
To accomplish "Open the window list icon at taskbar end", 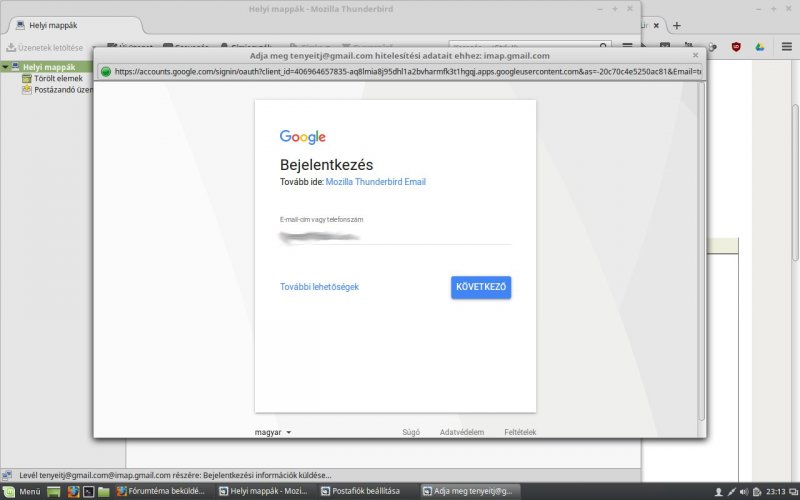I will coord(793,492).
